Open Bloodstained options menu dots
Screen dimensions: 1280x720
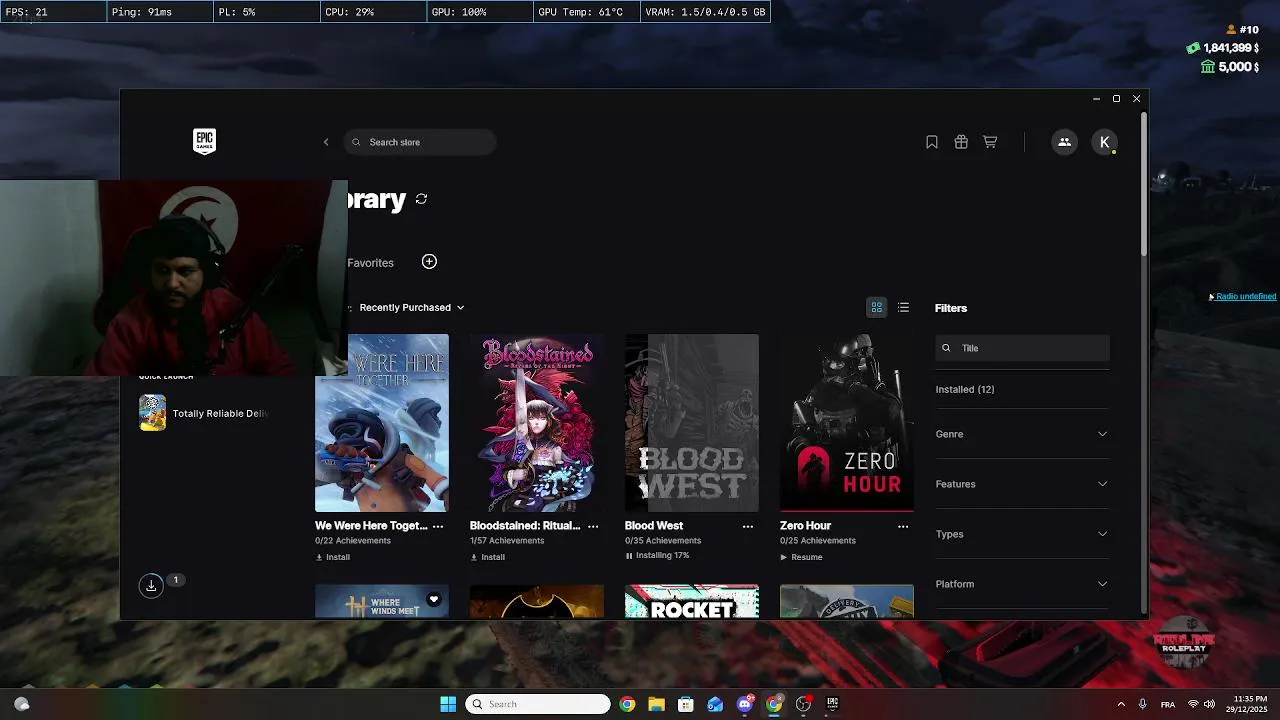tap(593, 526)
